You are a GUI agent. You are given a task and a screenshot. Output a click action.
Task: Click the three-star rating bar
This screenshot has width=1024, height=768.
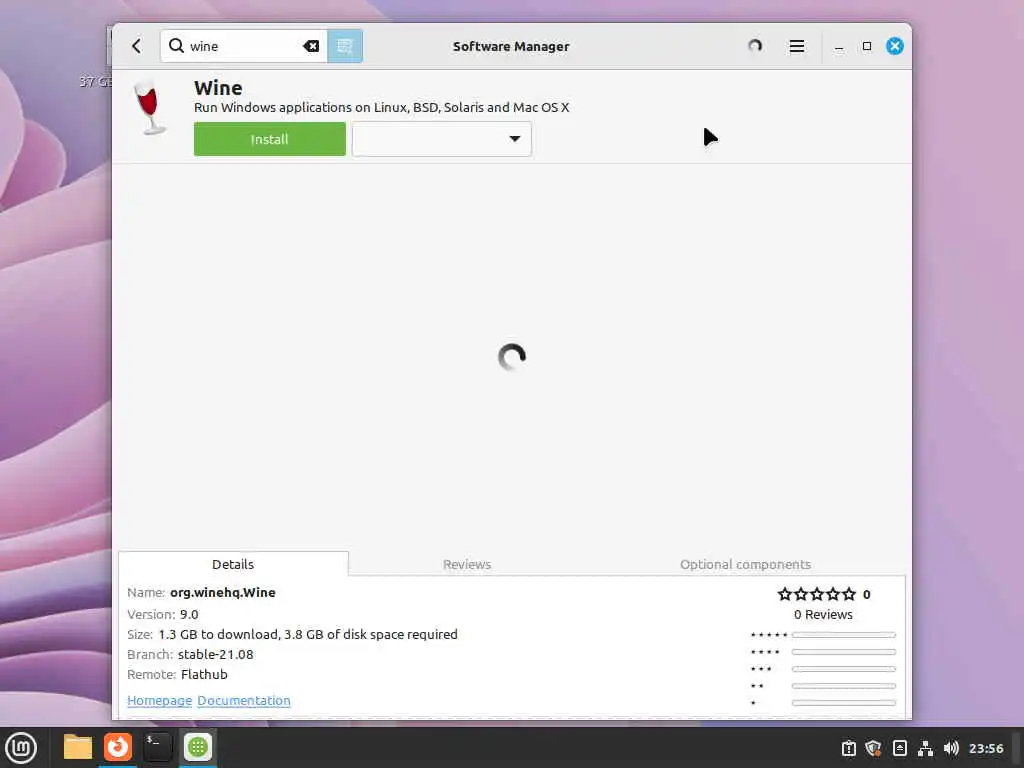843,669
